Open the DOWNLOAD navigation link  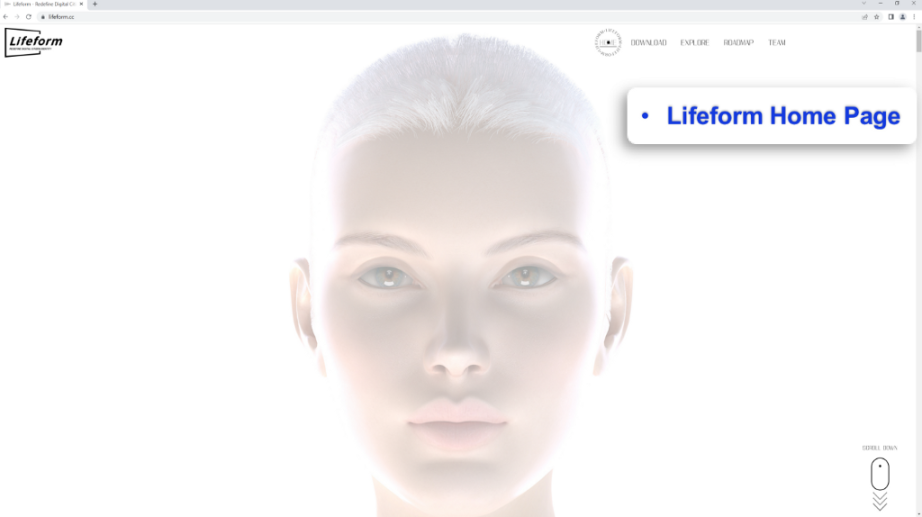[648, 43]
